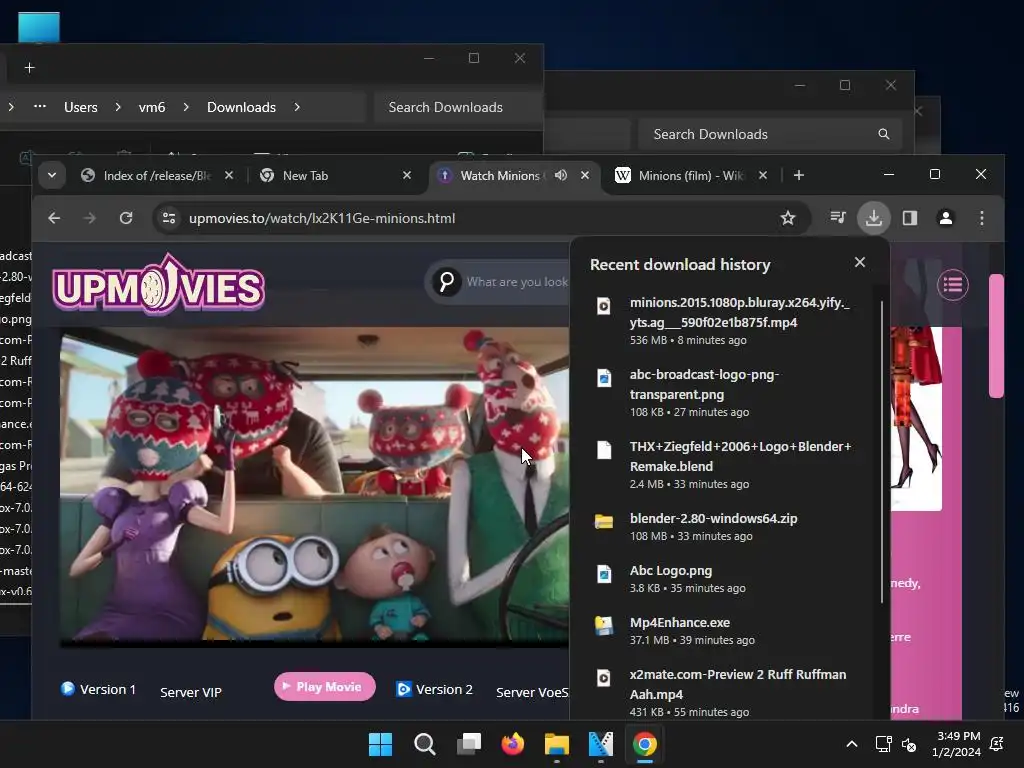Viewport: 1024px width, 768px height.
Task: Click search icon in rear Explorer window
Action: (884, 134)
